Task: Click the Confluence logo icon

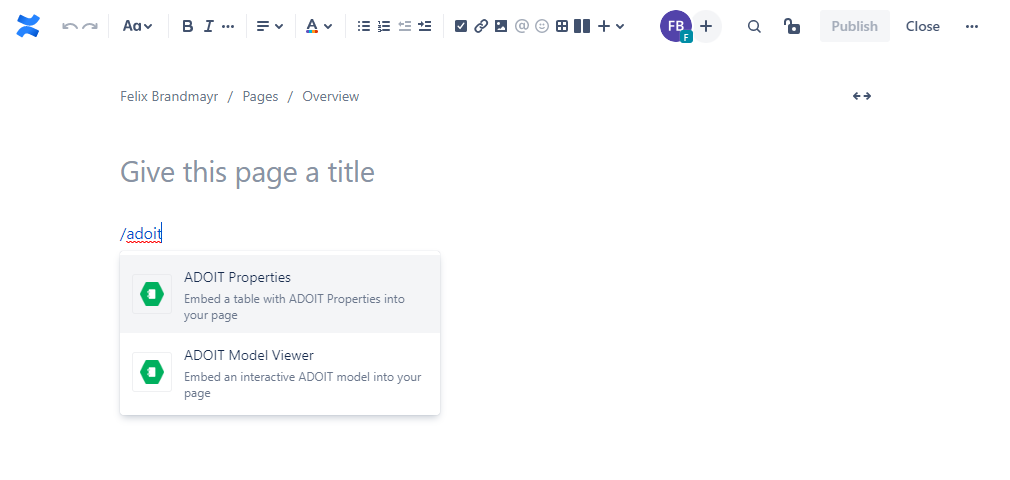Action: pyautogui.click(x=28, y=26)
